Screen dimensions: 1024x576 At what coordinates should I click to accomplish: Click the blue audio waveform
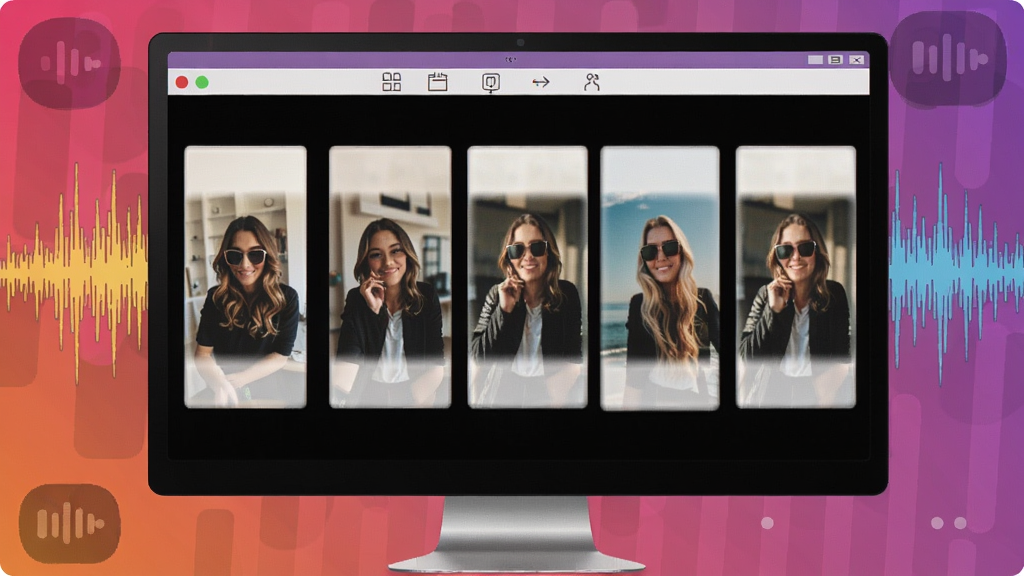click(956, 273)
